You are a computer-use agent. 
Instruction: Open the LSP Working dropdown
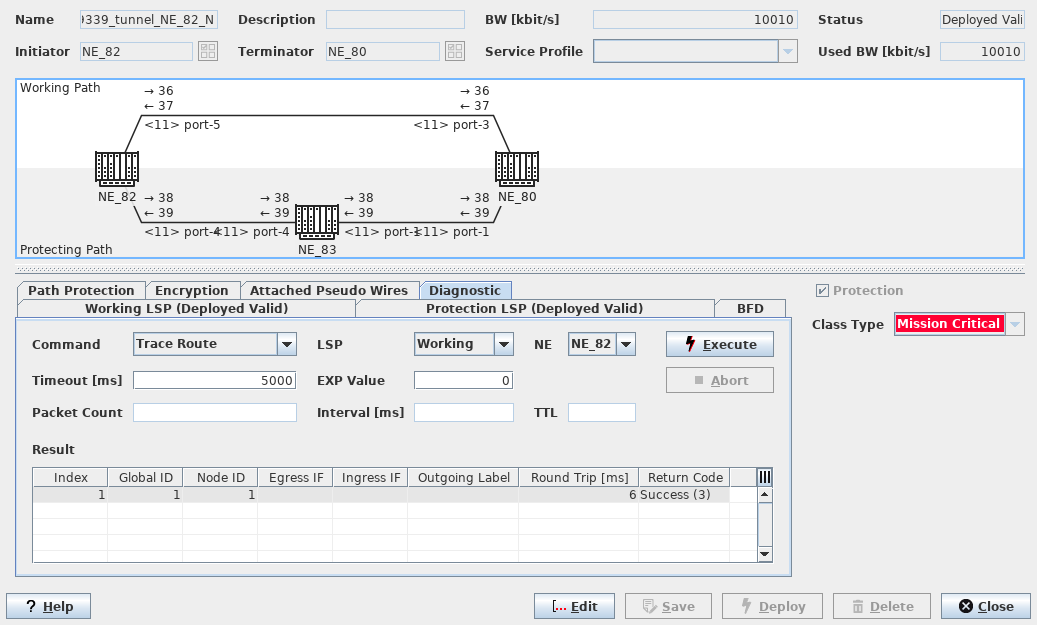(503, 344)
